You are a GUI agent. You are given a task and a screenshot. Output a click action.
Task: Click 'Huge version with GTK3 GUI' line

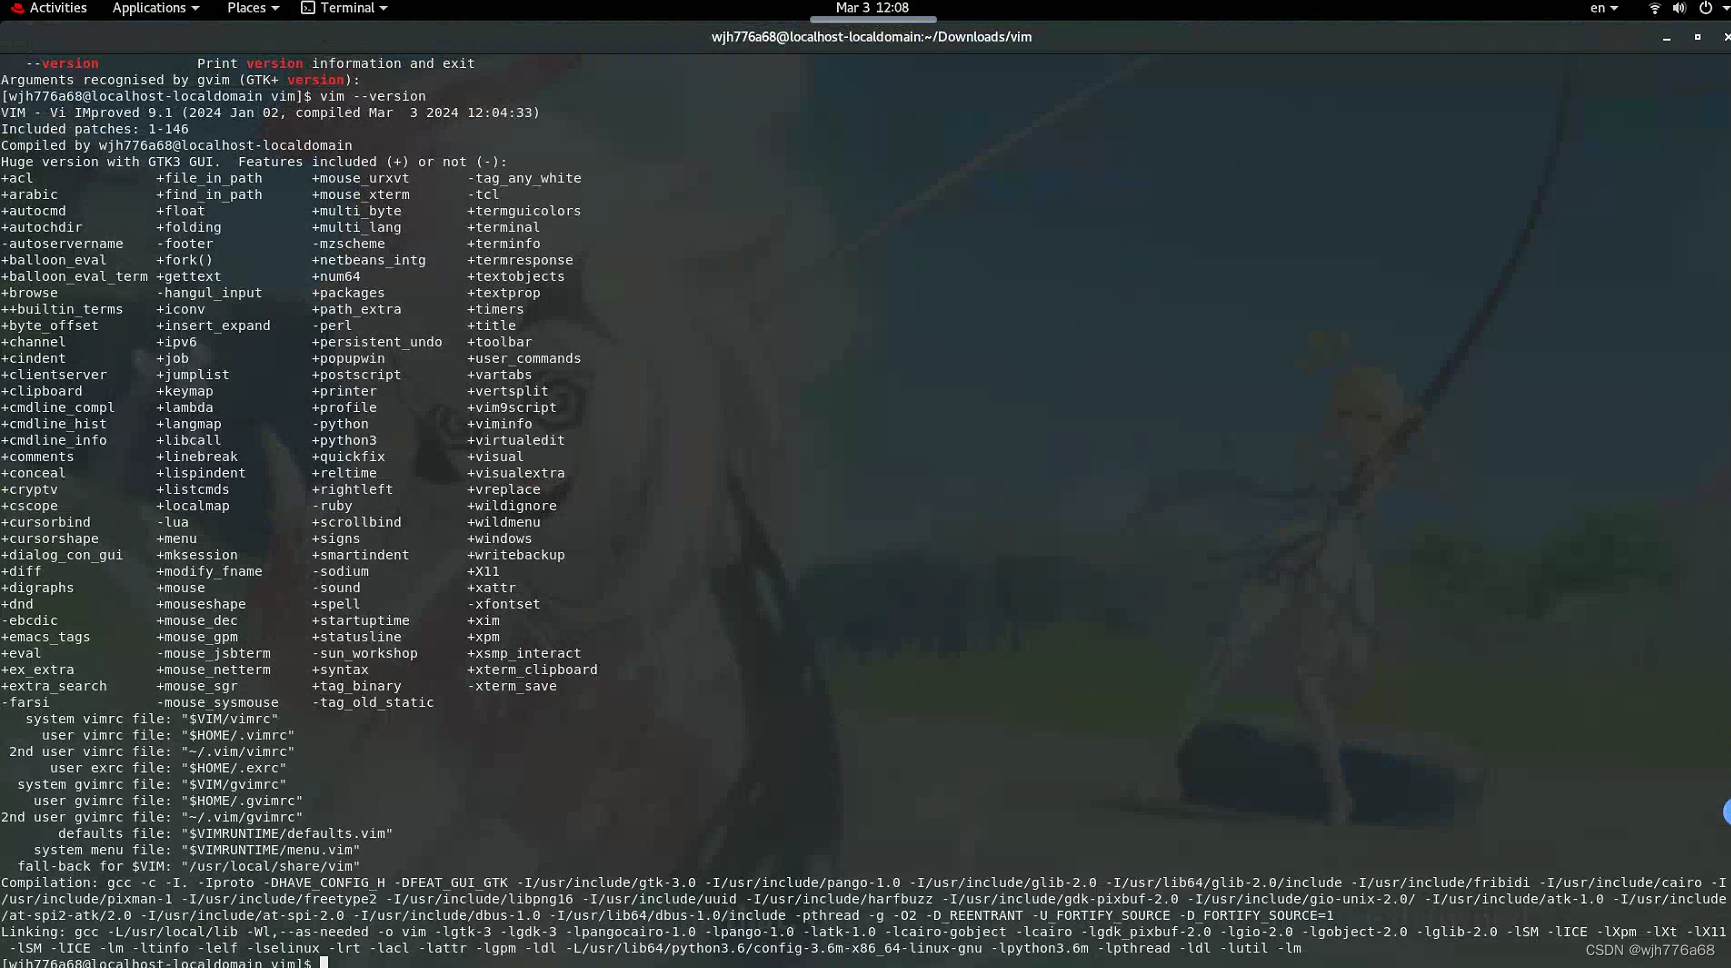[x=254, y=162]
